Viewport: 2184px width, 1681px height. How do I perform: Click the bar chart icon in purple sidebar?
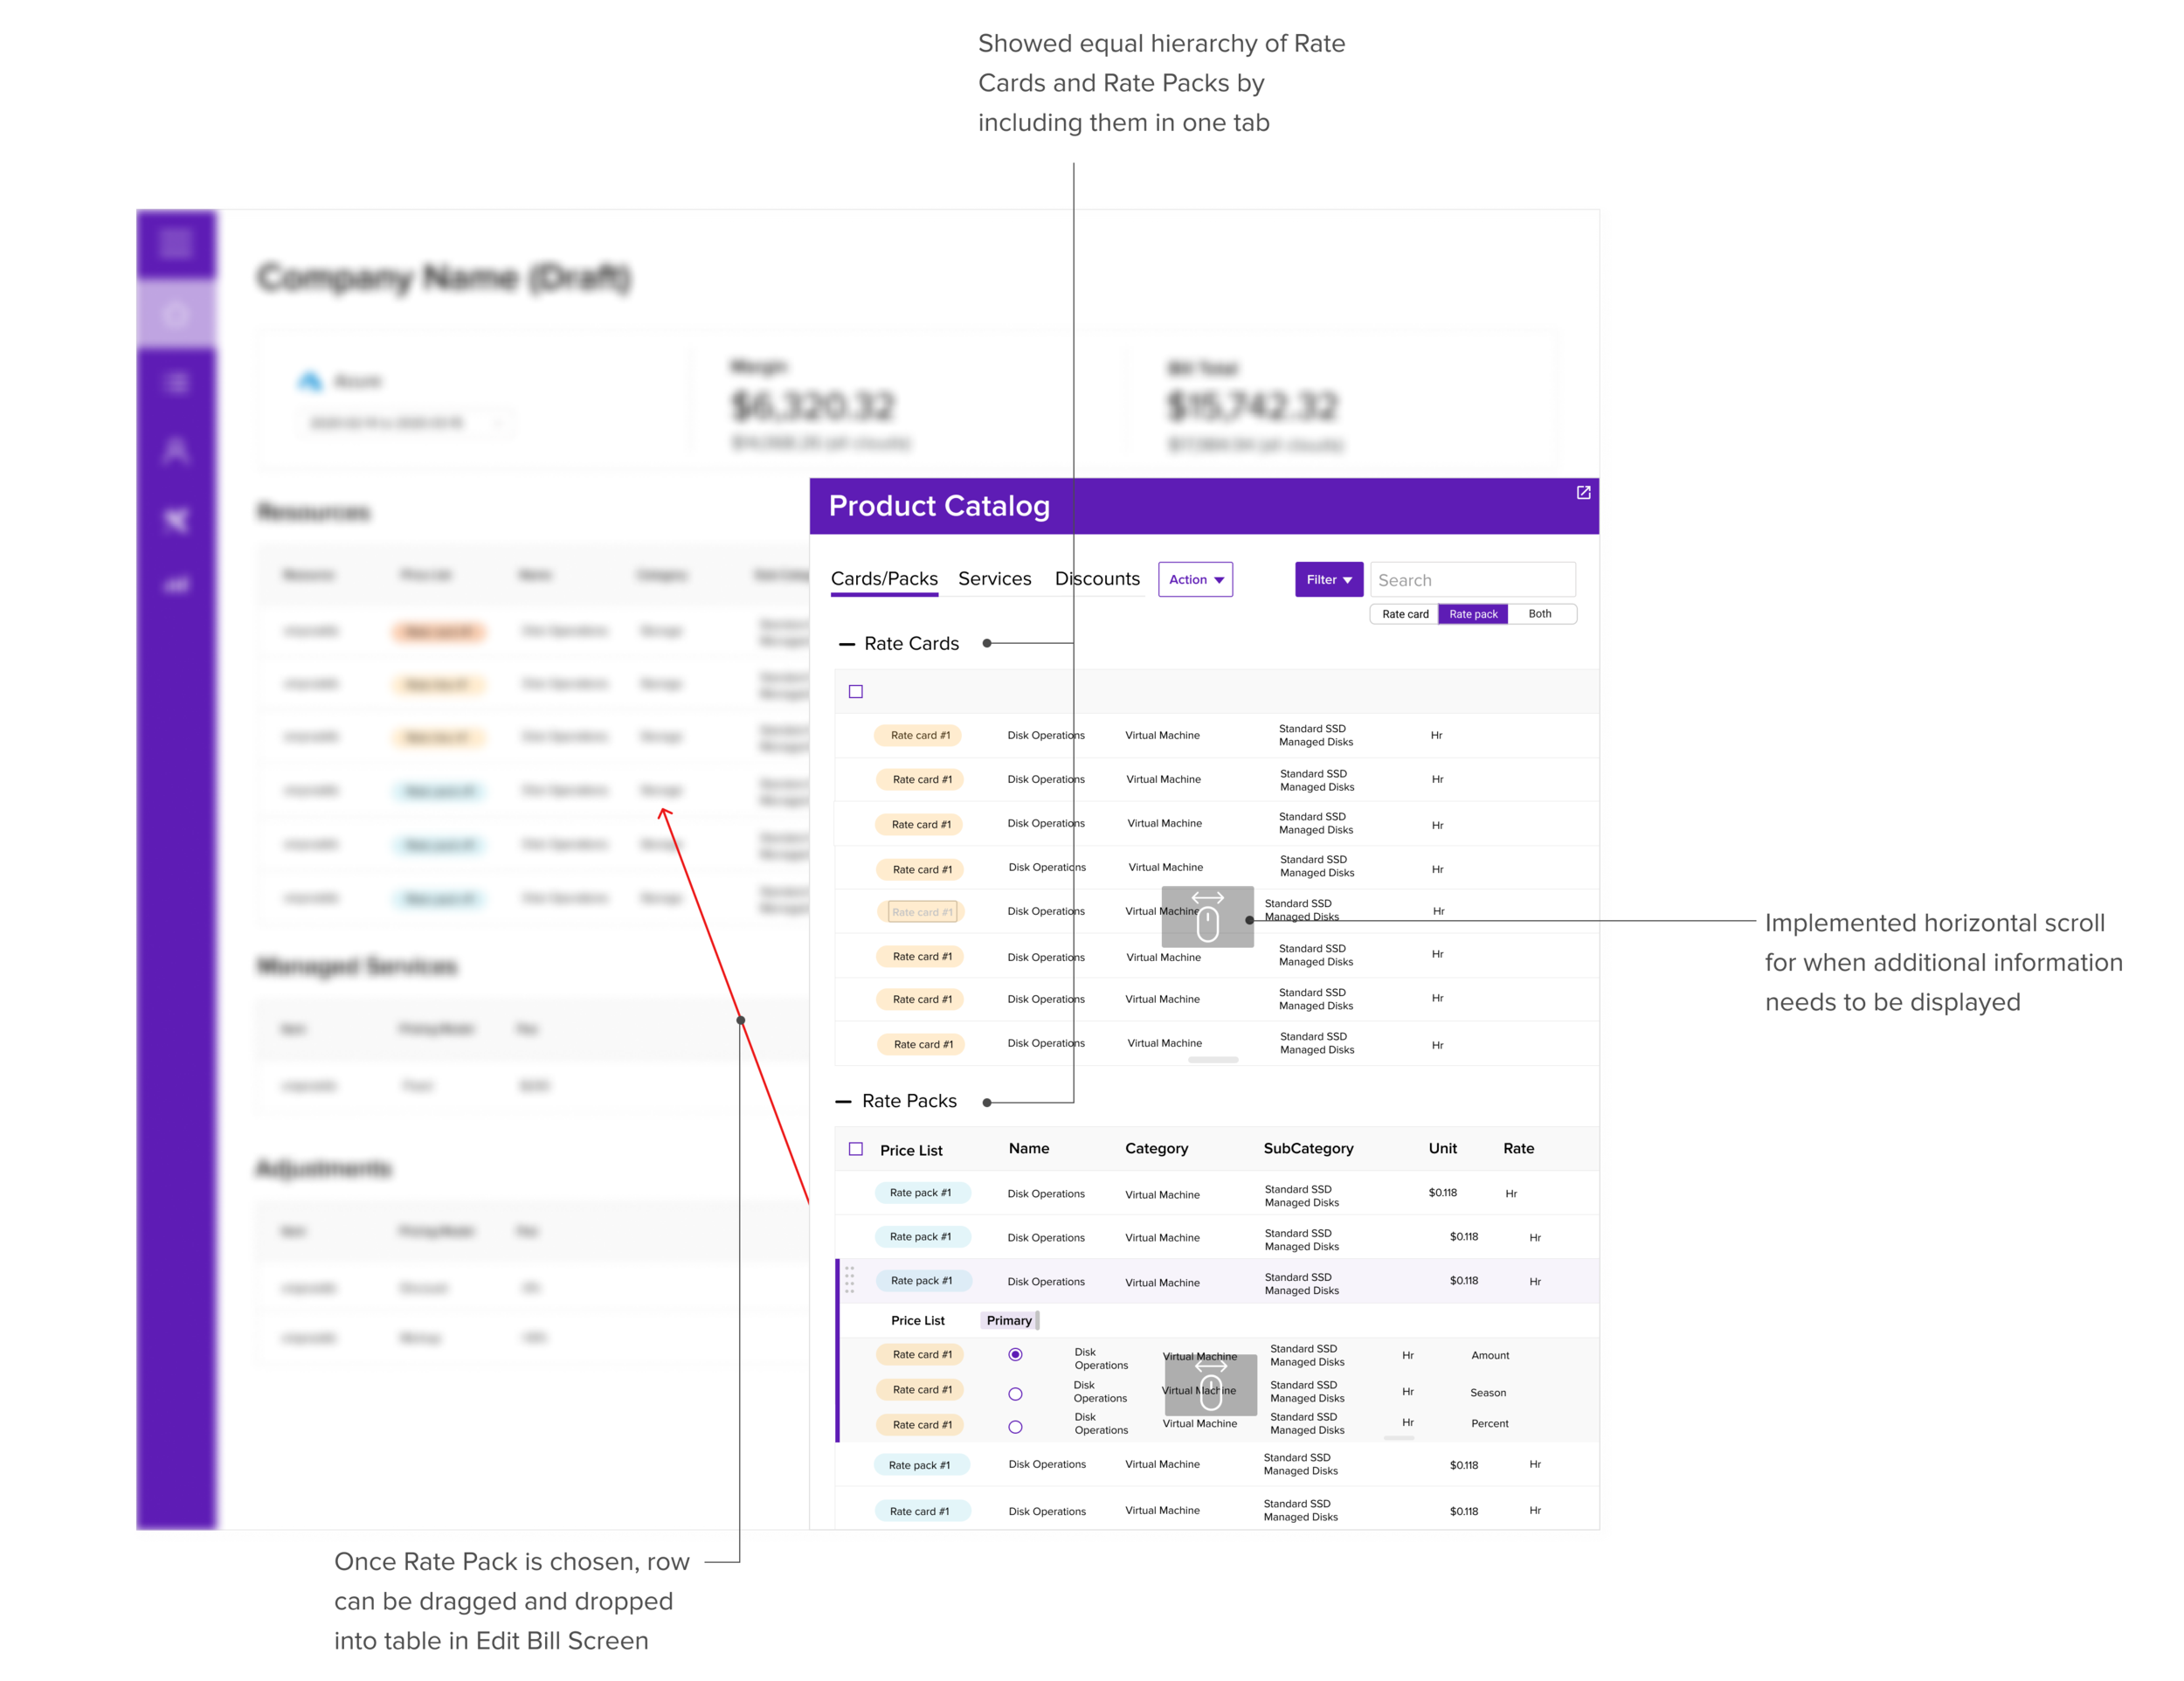click(x=176, y=584)
